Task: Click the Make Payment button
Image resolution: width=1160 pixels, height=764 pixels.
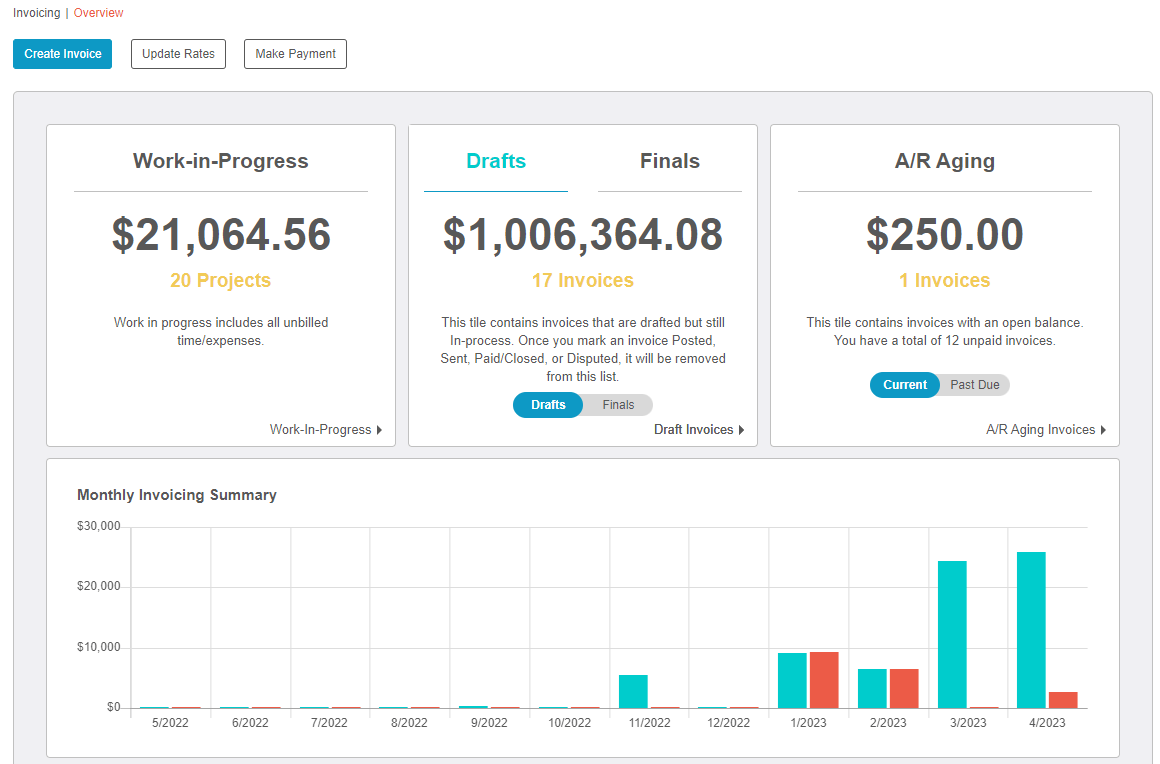Action: [x=295, y=53]
